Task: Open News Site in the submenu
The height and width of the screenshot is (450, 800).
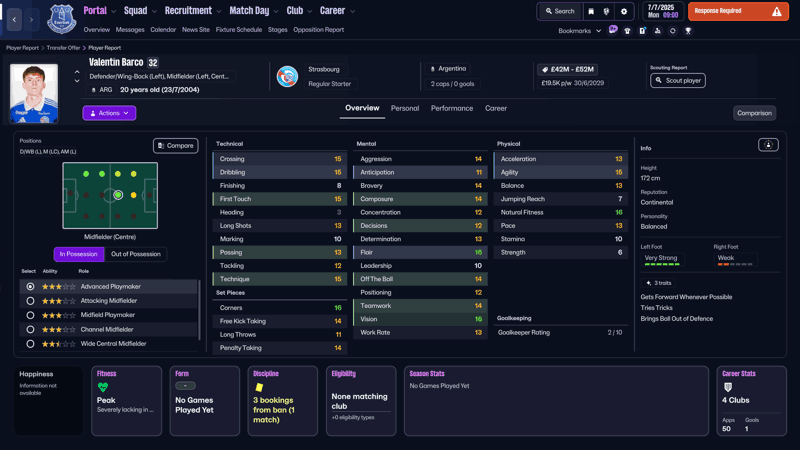Action: pos(196,30)
